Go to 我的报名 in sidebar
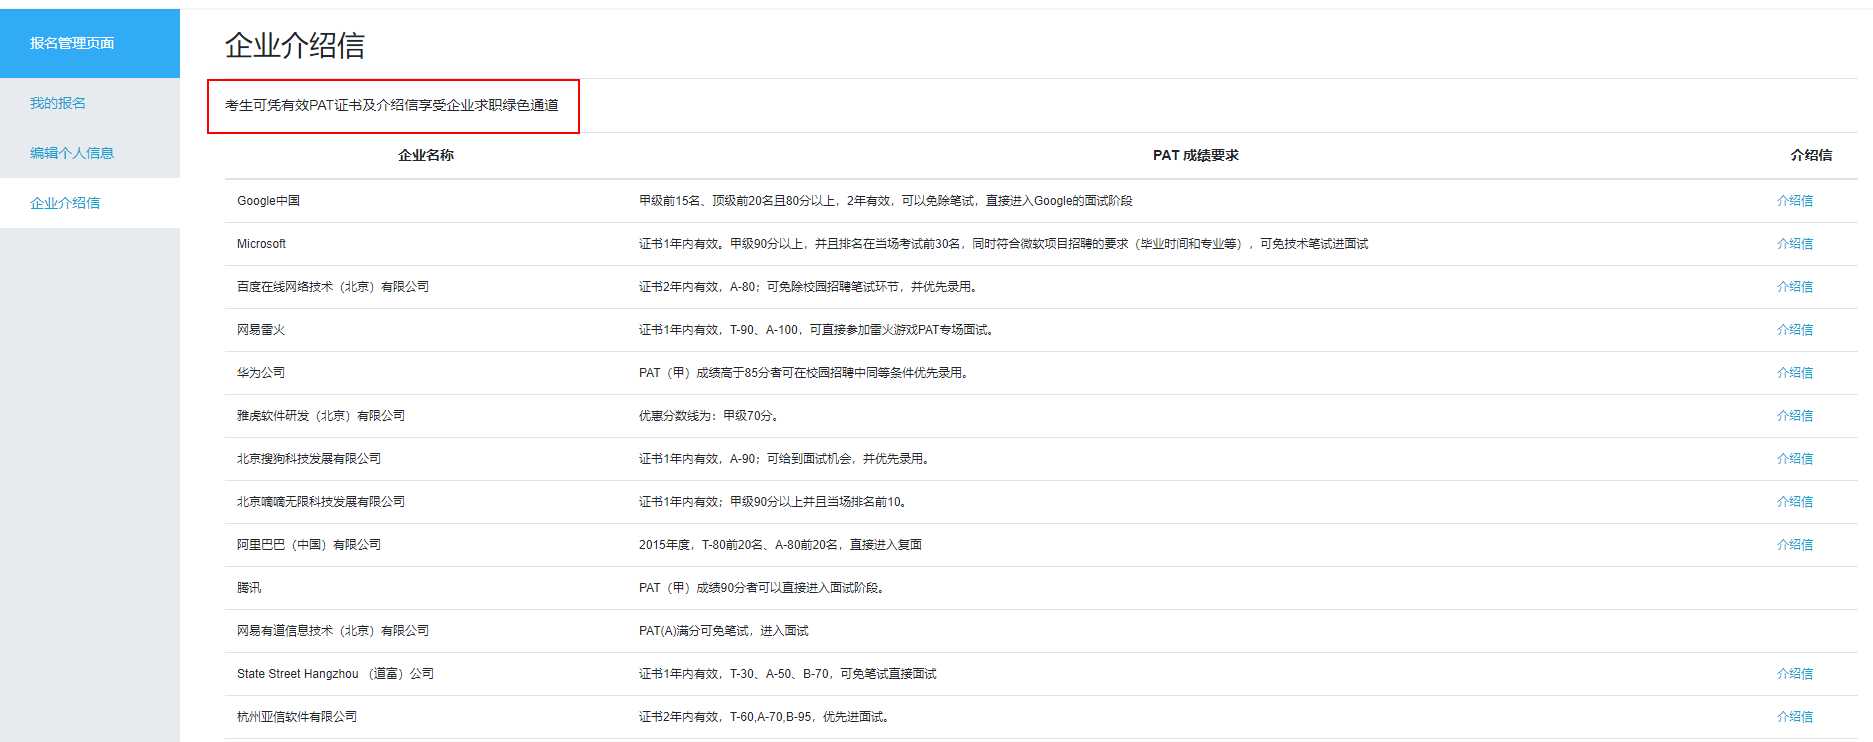This screenshot has width=1873, height=742. coord(58,103)
